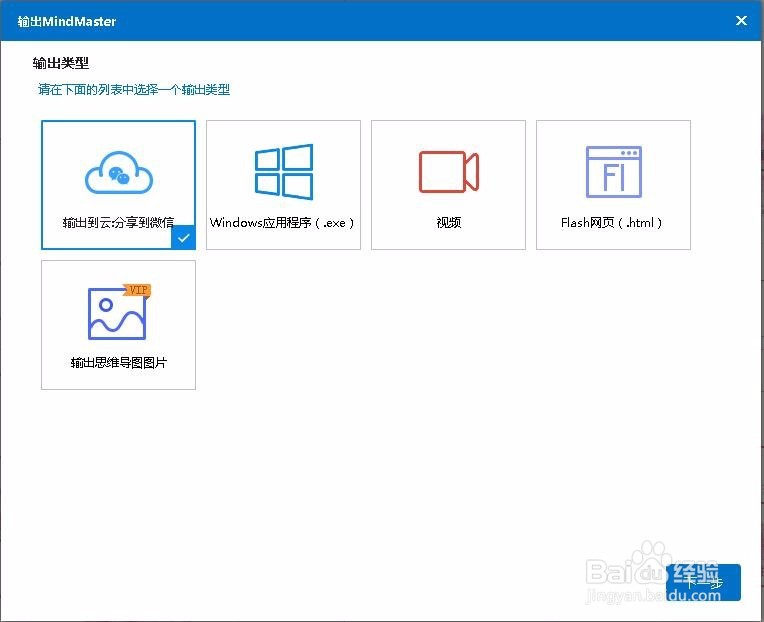
Task: Choose the VIP mind map picture icon
Action: [119, 312]
